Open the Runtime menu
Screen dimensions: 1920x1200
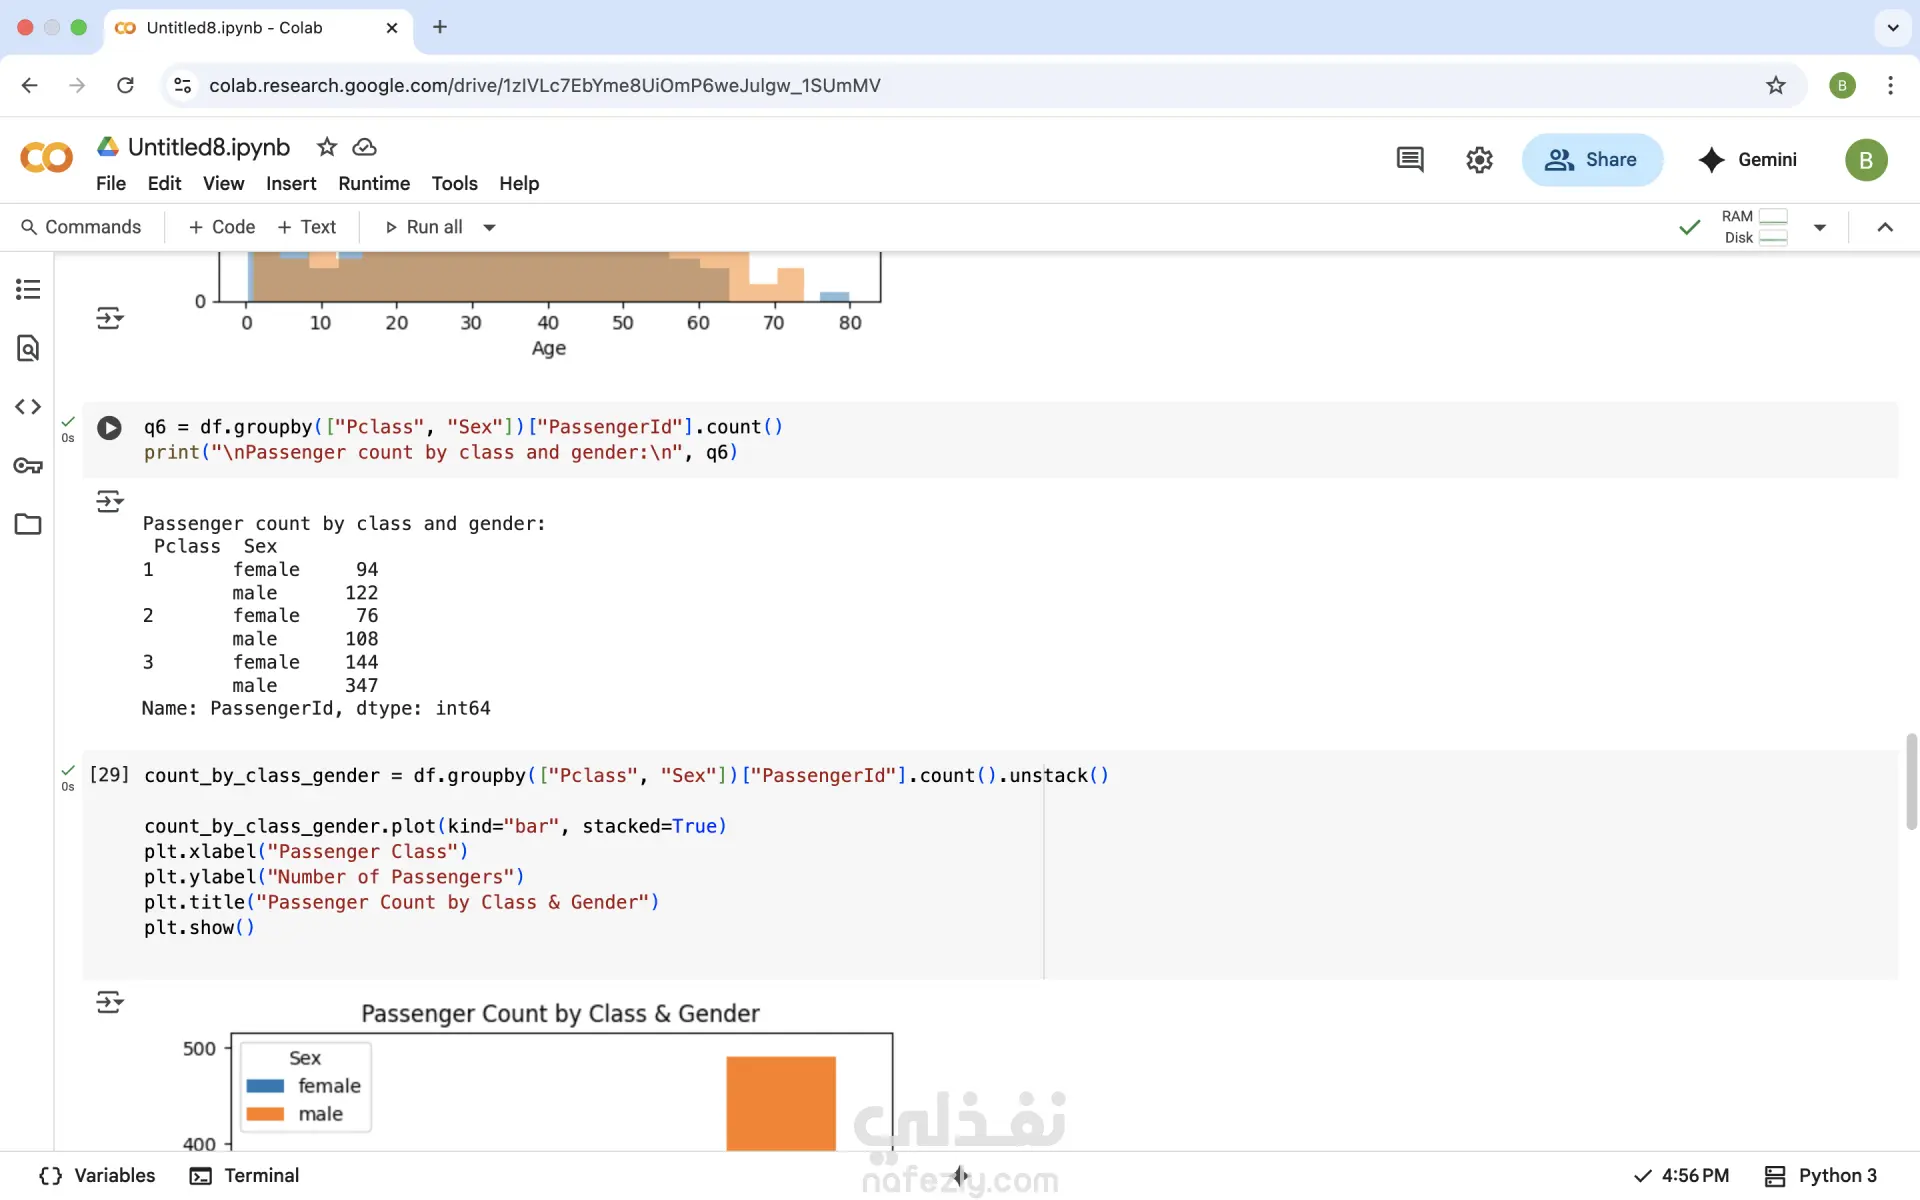[x=374, y=184]
